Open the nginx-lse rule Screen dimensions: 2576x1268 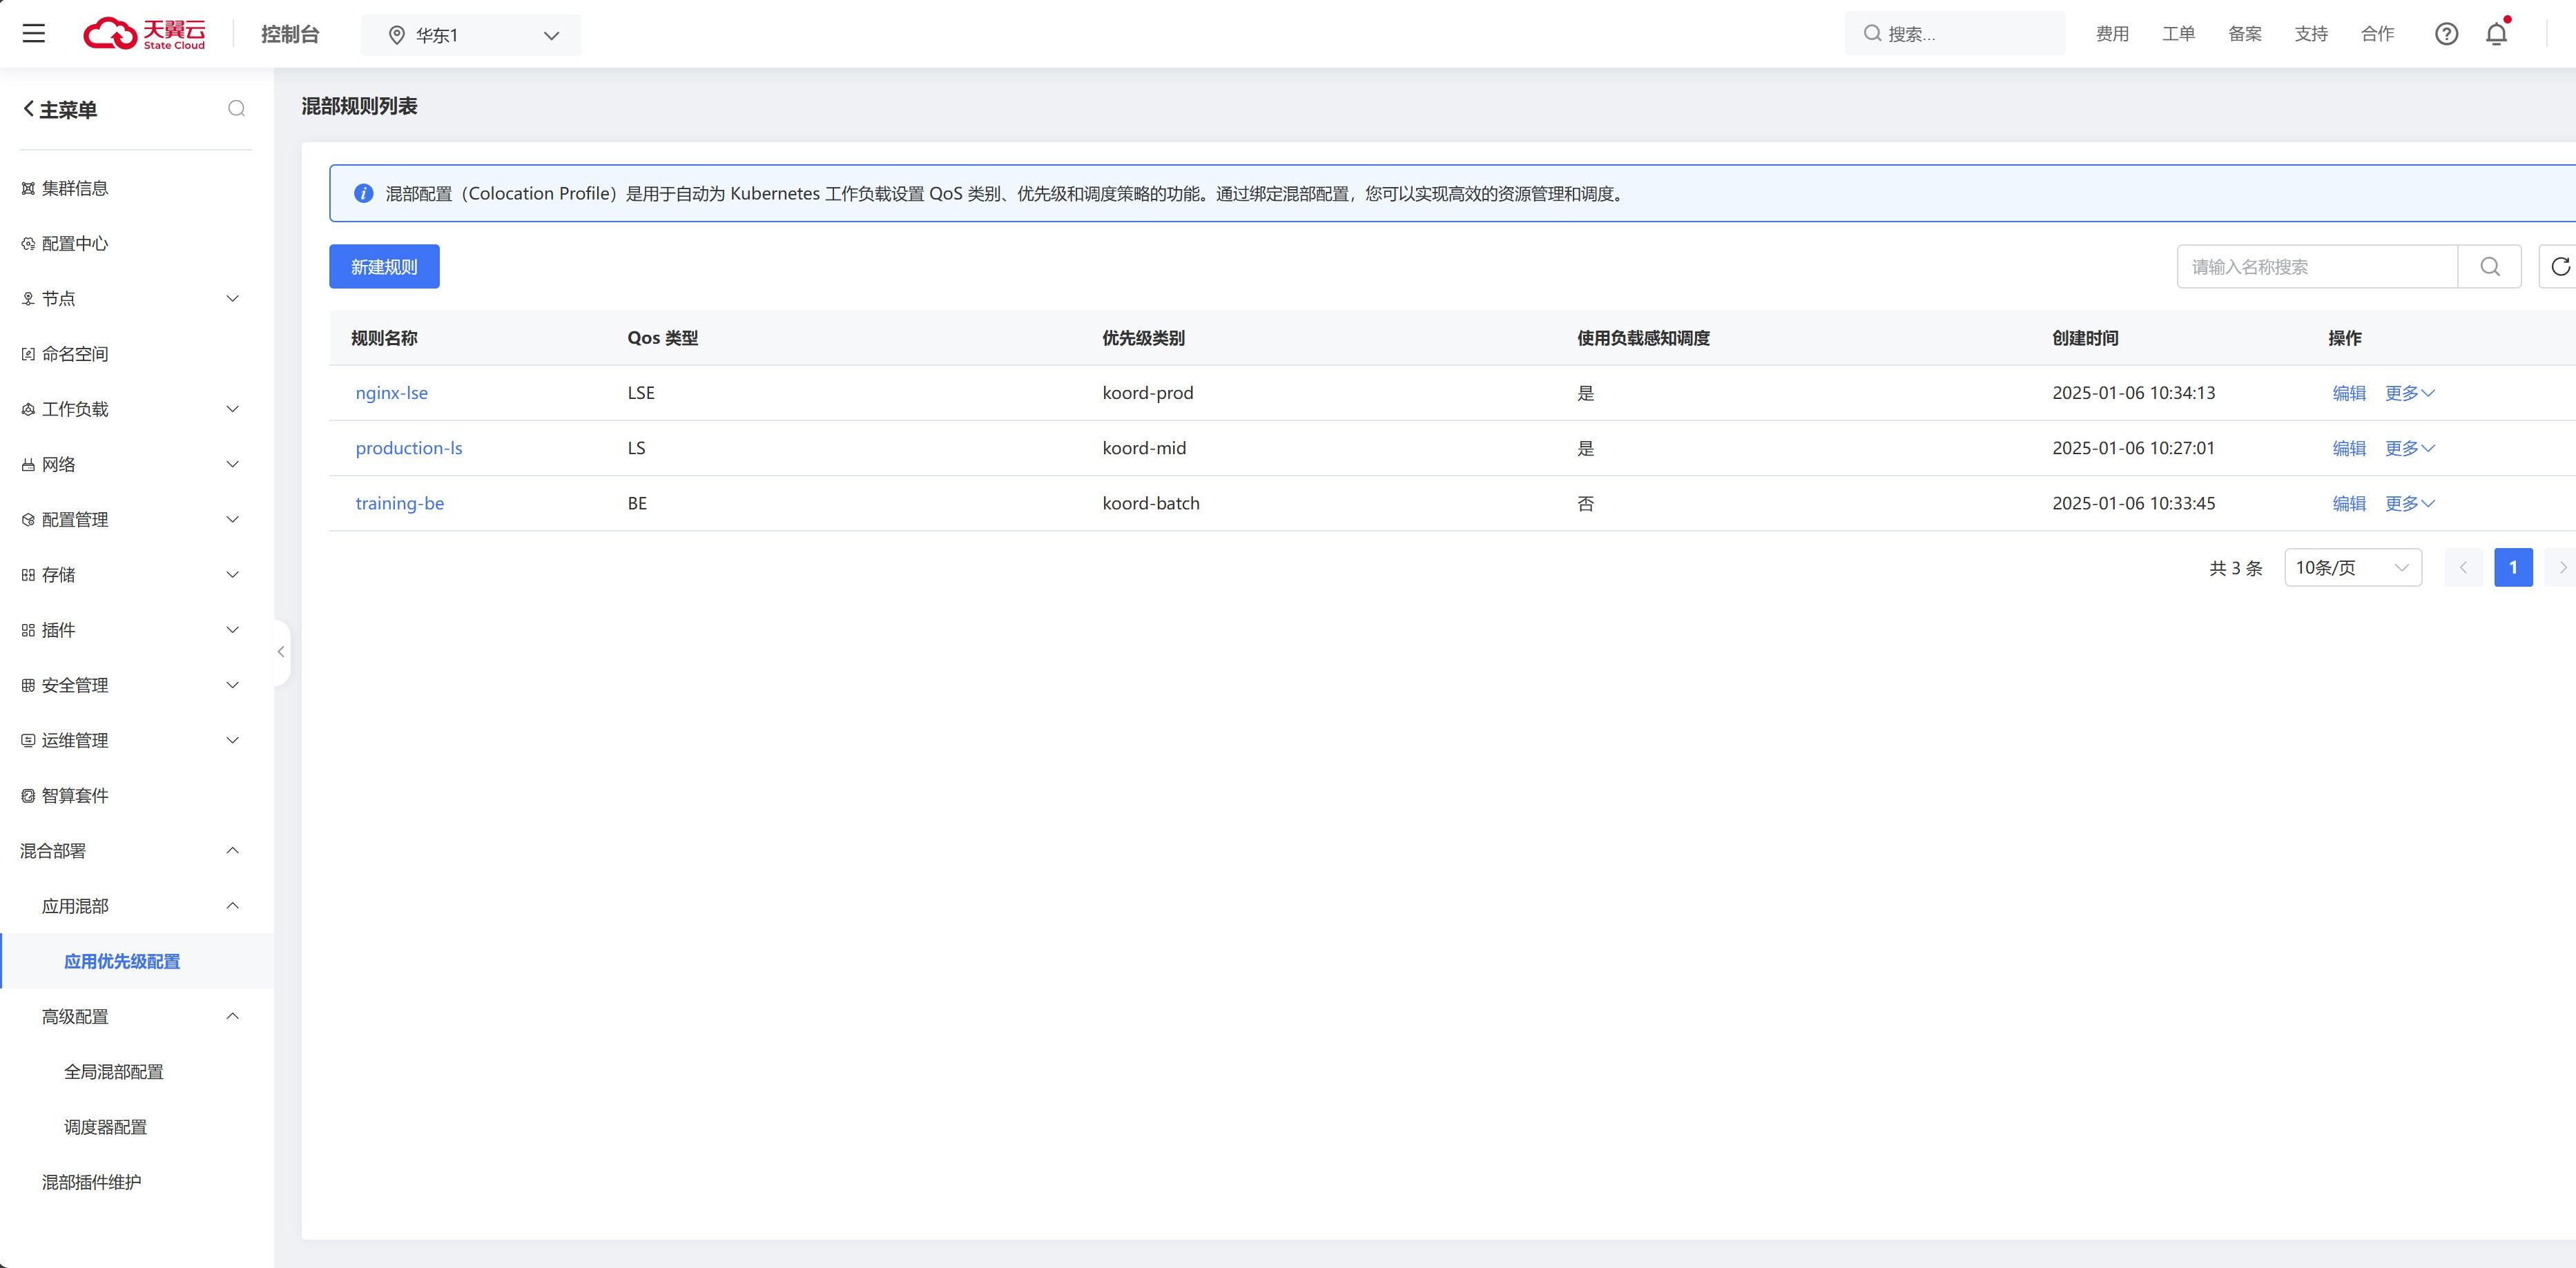(x=392, y=393)
